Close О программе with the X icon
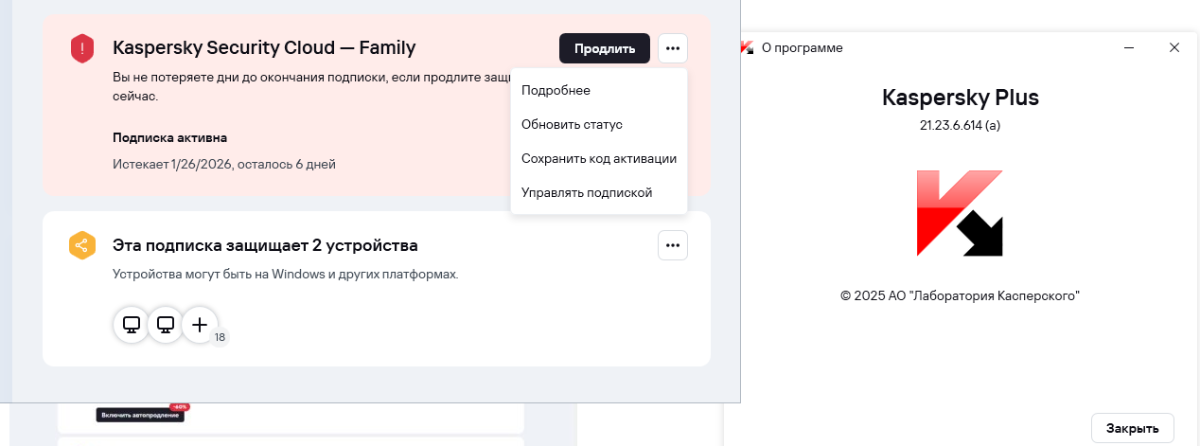The height and width of the screenshot is (446, 1200). click(x=1174, y=47)
